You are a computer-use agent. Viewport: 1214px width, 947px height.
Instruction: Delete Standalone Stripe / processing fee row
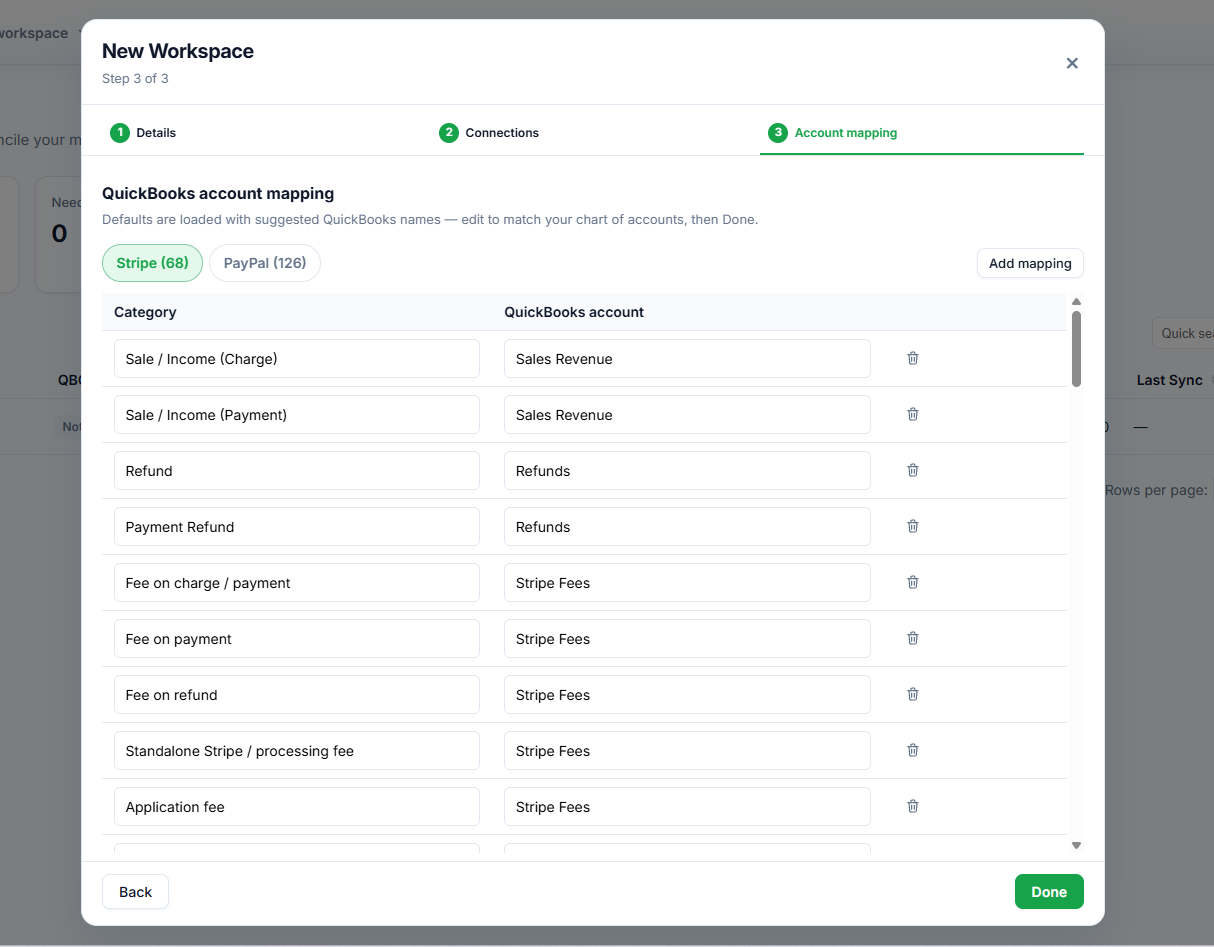(x=912, y=750)
